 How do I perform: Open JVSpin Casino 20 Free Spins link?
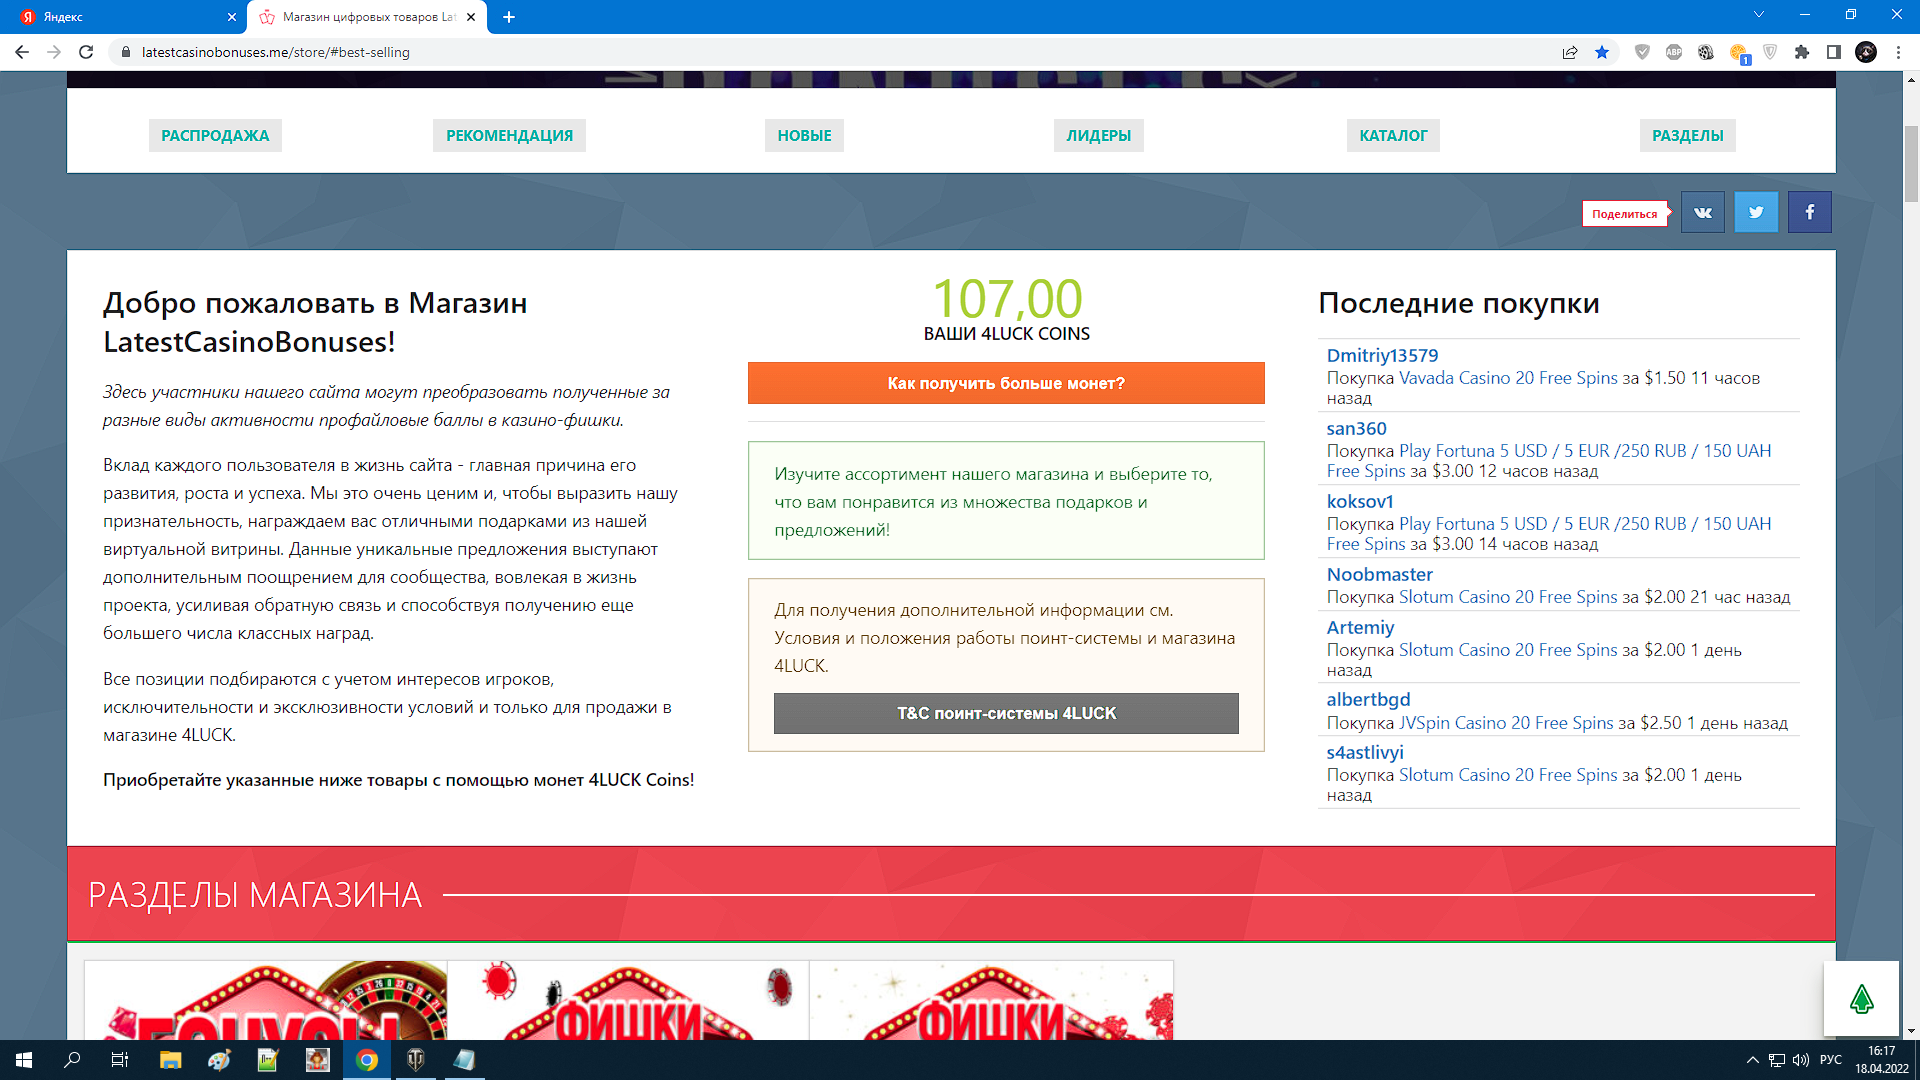(1506, 723)
